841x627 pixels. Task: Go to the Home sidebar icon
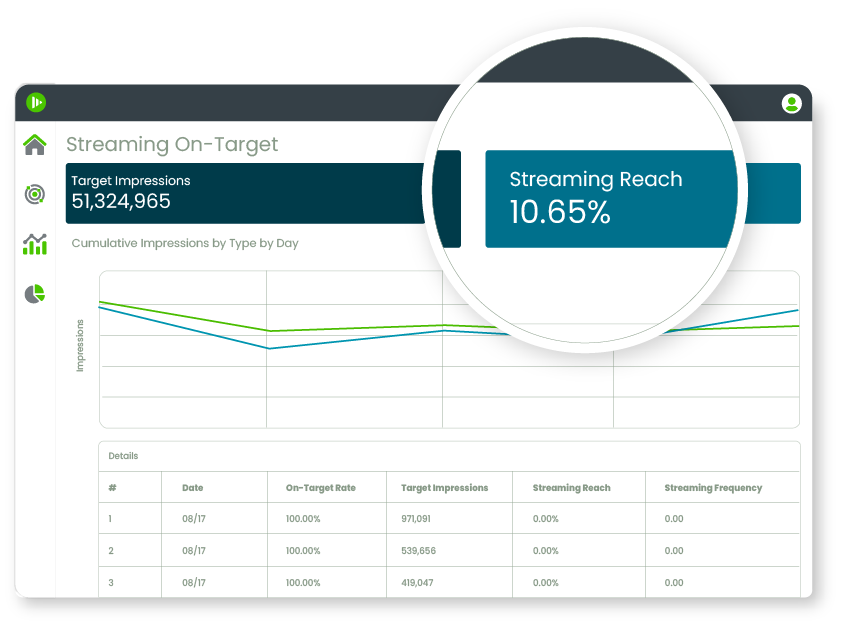click(x=35, y=145)
